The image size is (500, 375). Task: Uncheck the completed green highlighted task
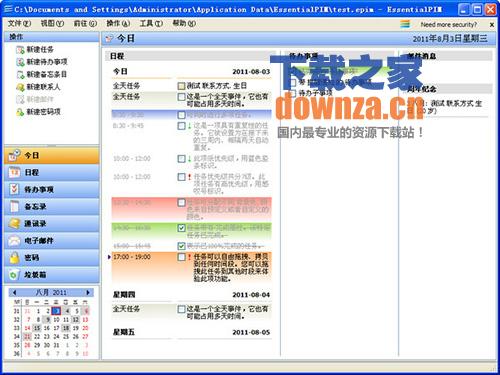pos(181,228)
